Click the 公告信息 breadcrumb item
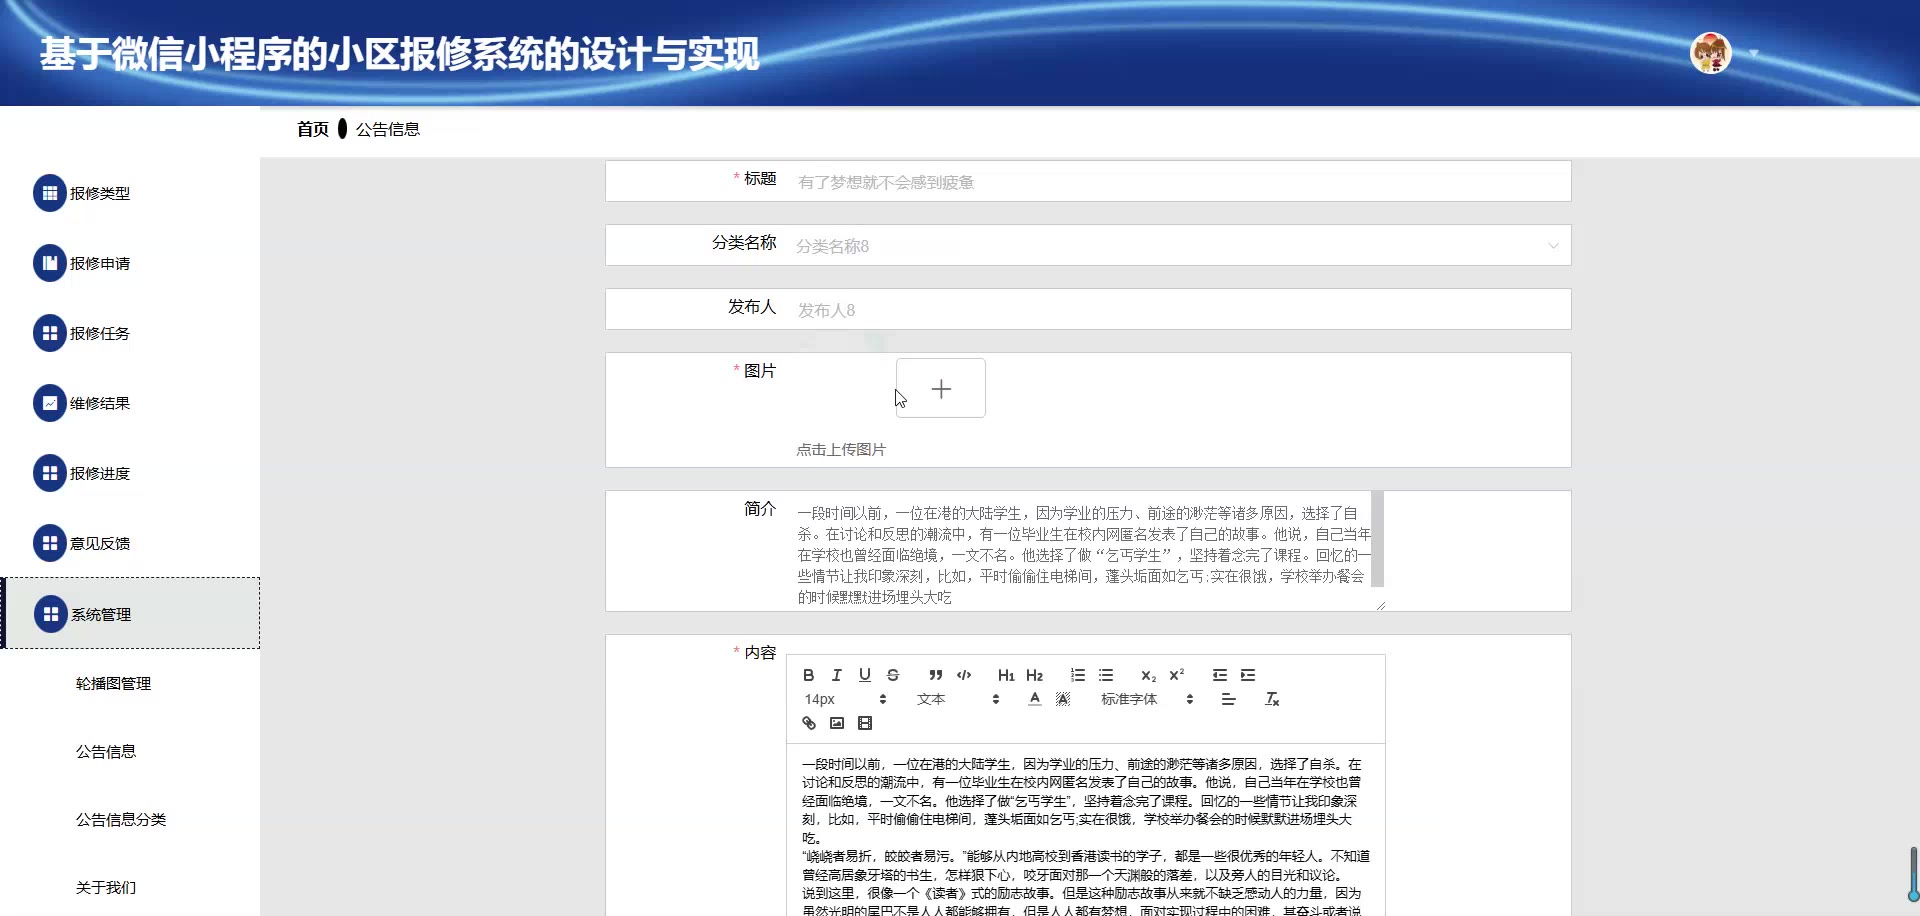This screenshot has width=1920, height=916. pyautogui.click(x=388, y=129)
